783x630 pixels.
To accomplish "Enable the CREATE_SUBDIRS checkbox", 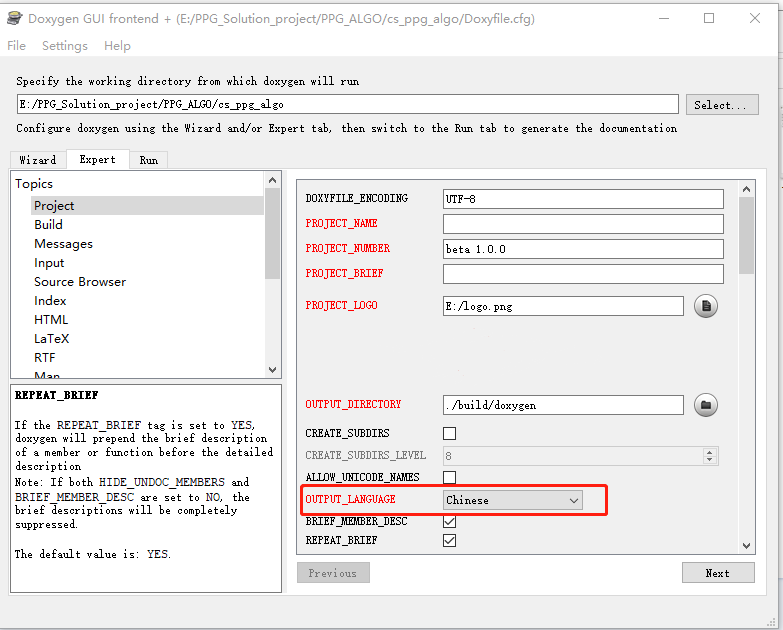I will tap(449, 433).
